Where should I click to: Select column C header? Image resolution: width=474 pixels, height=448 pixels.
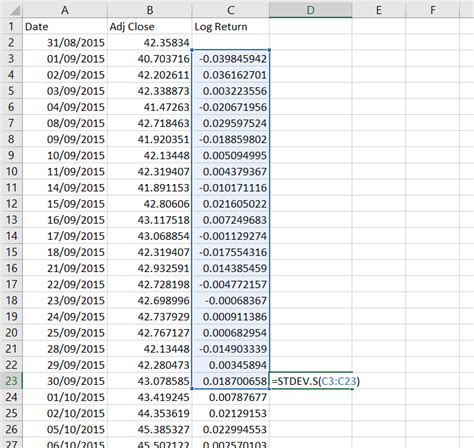(231, 10)
